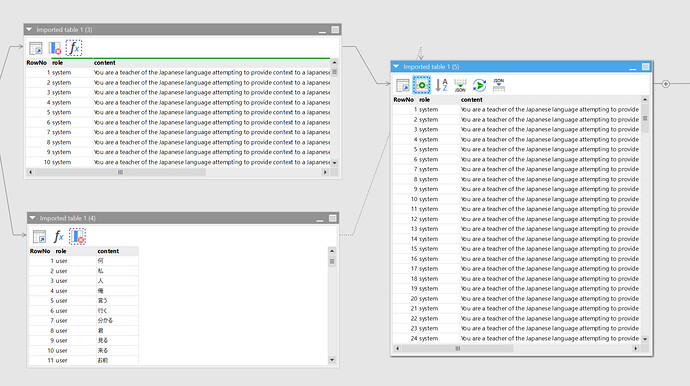Click the vertical scrollbar thumb in table (4)
Viewport: 690px width, 386px height.
332,261
